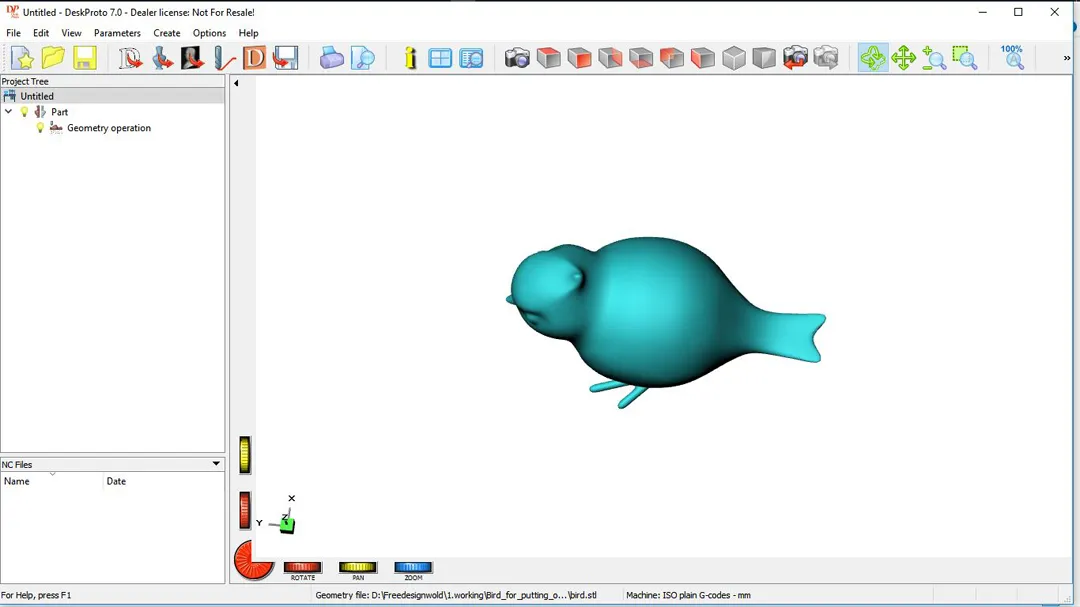
Task: Click the Open Project folder icon
Action: pos(53,58)
